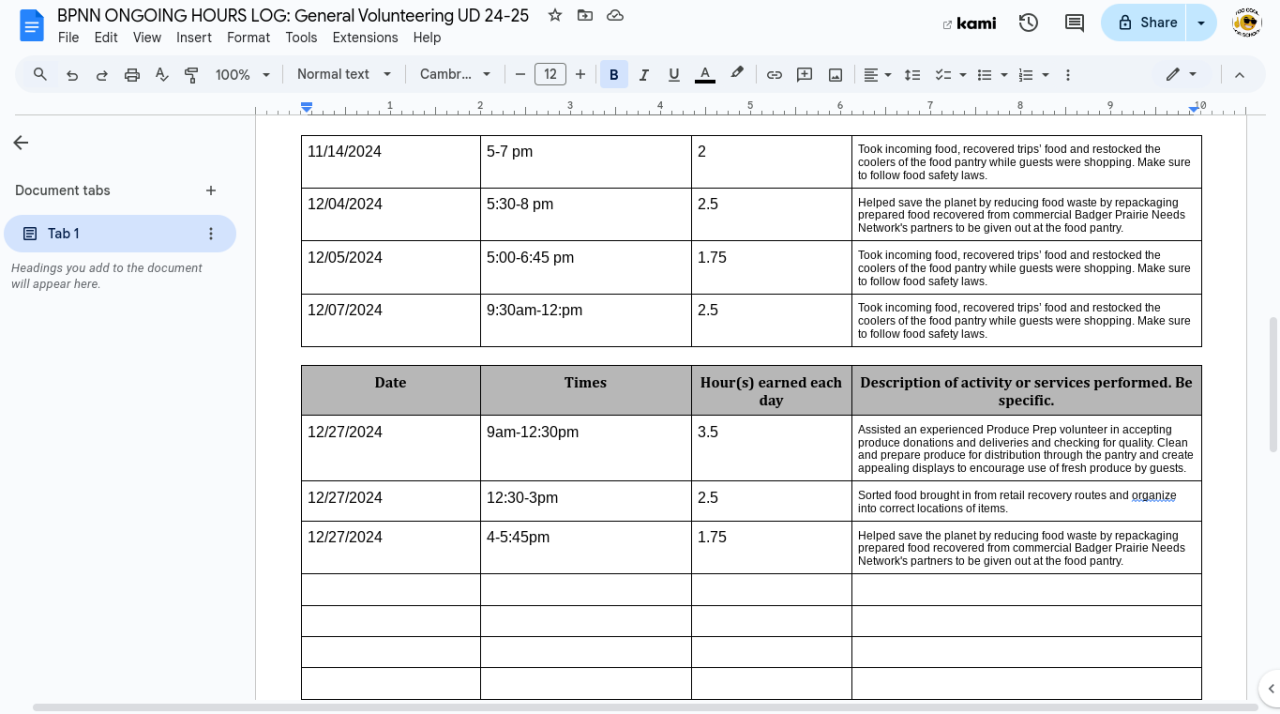Open Kami extension link
The height and width of the screenshot is (714, 1280).
[969, 23]
